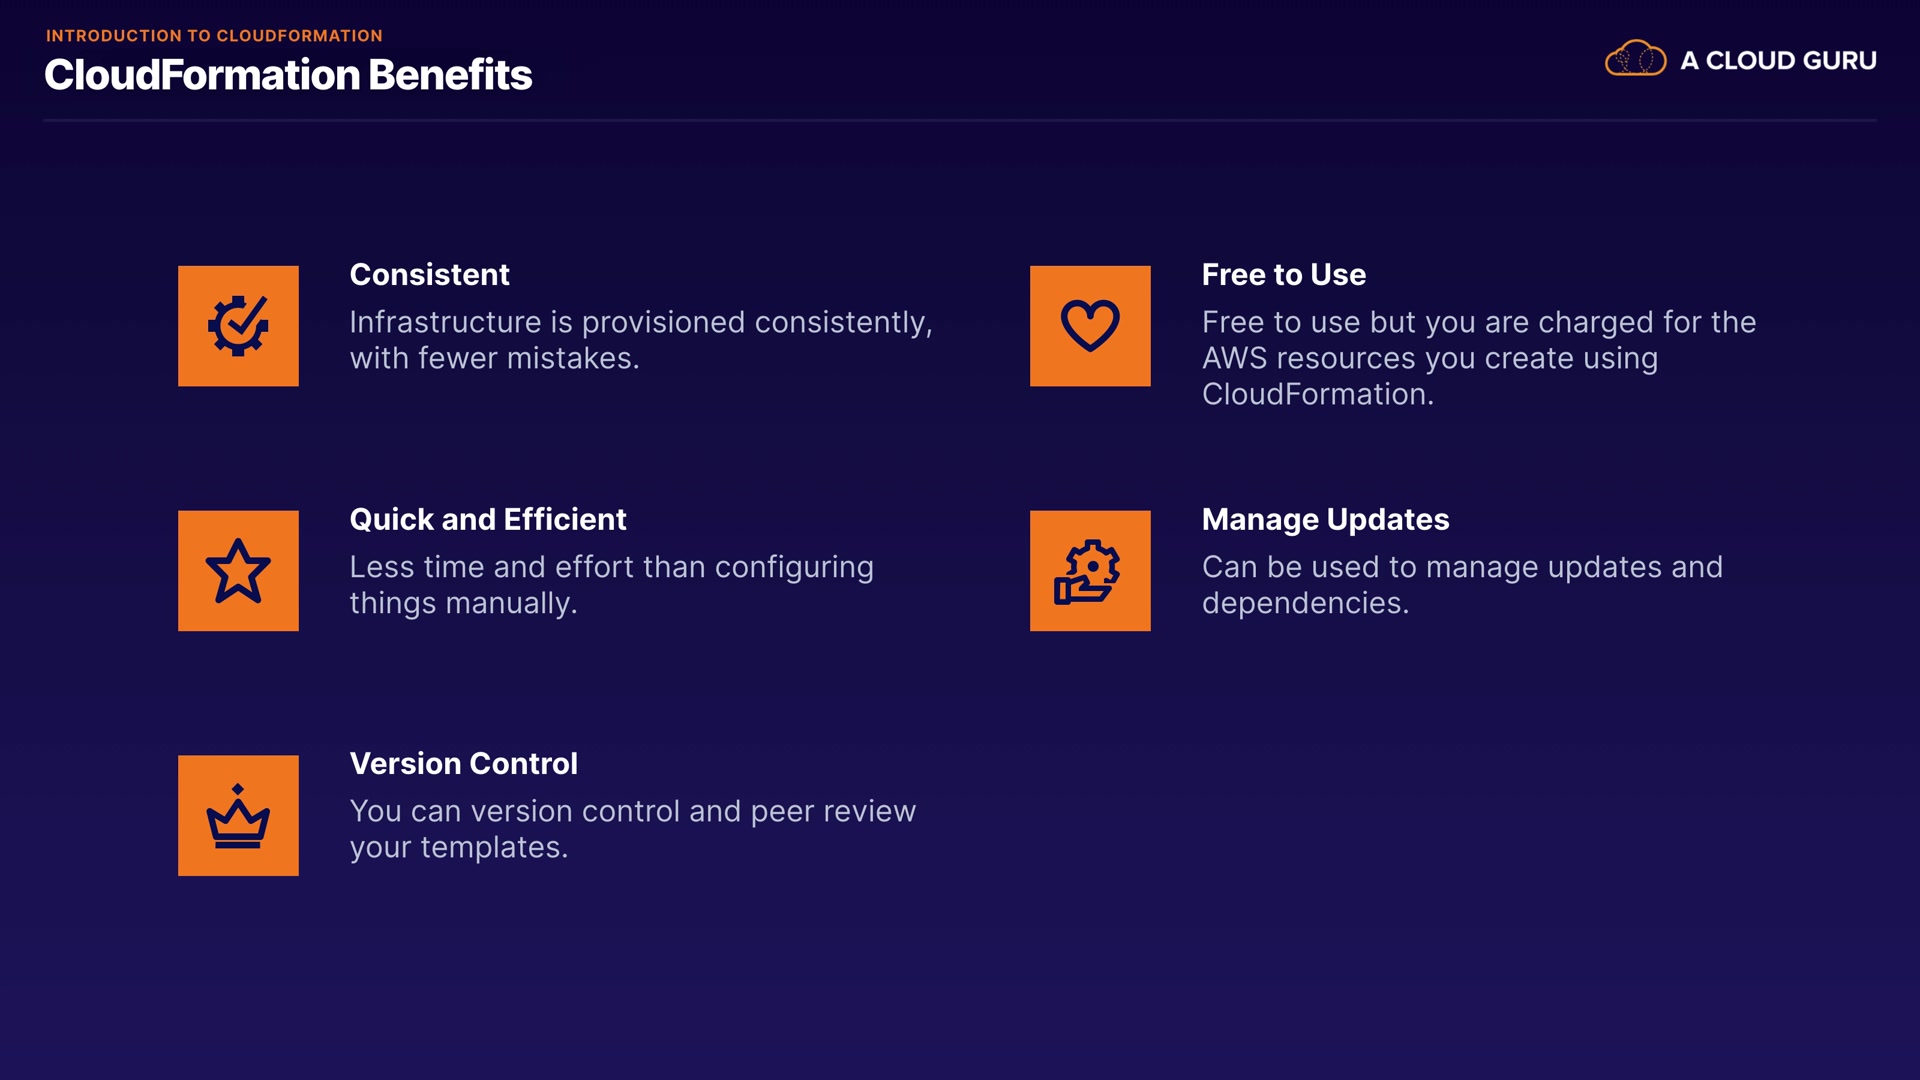Click the peer review your templates description
Screen dimensions: 1920x1080
pyautogui.click(x=632, y=829)
